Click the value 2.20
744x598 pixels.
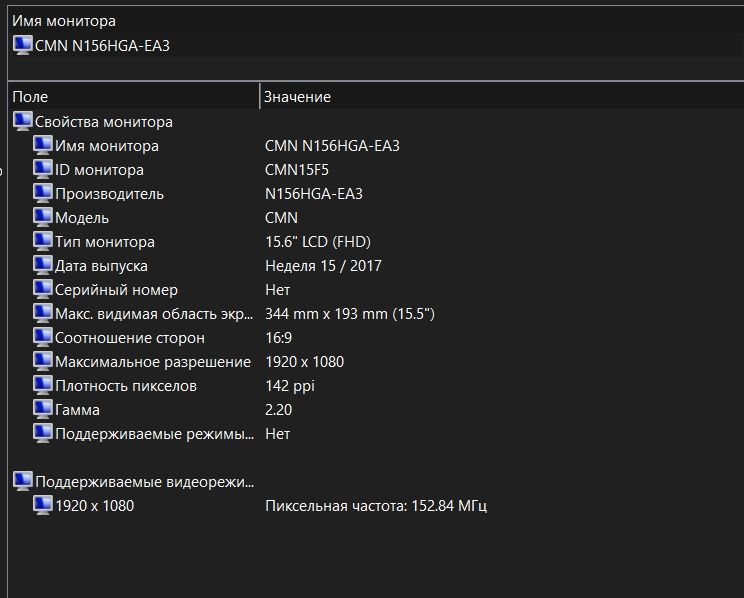tap(279, 410)
